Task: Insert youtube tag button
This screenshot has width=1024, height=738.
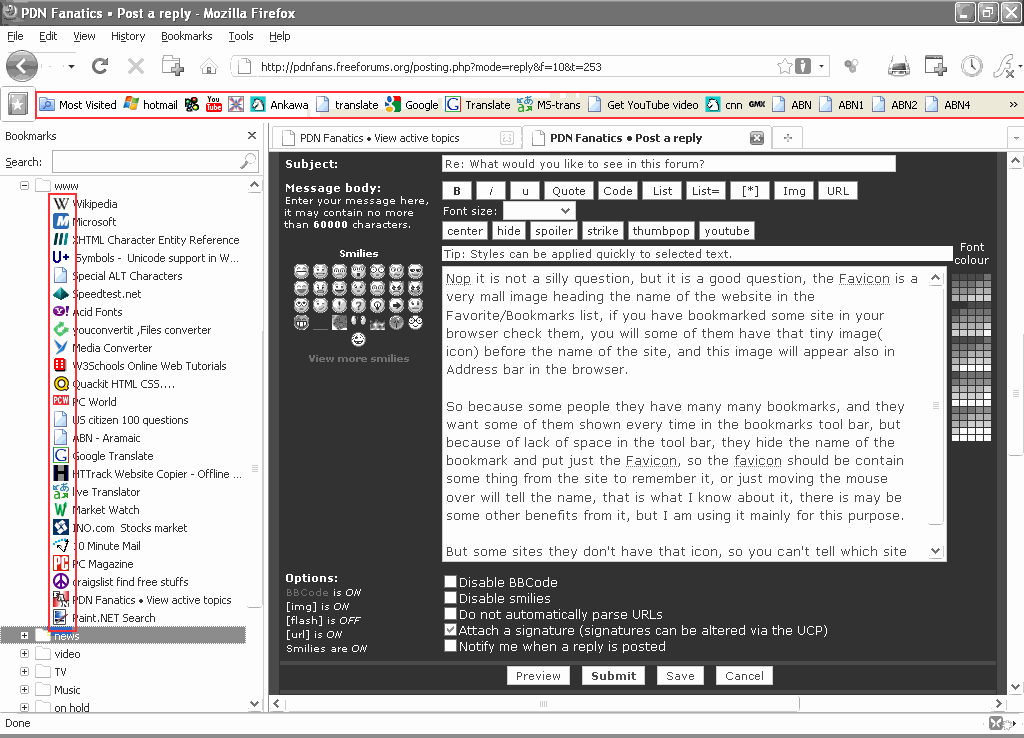Action: [726, 231]
